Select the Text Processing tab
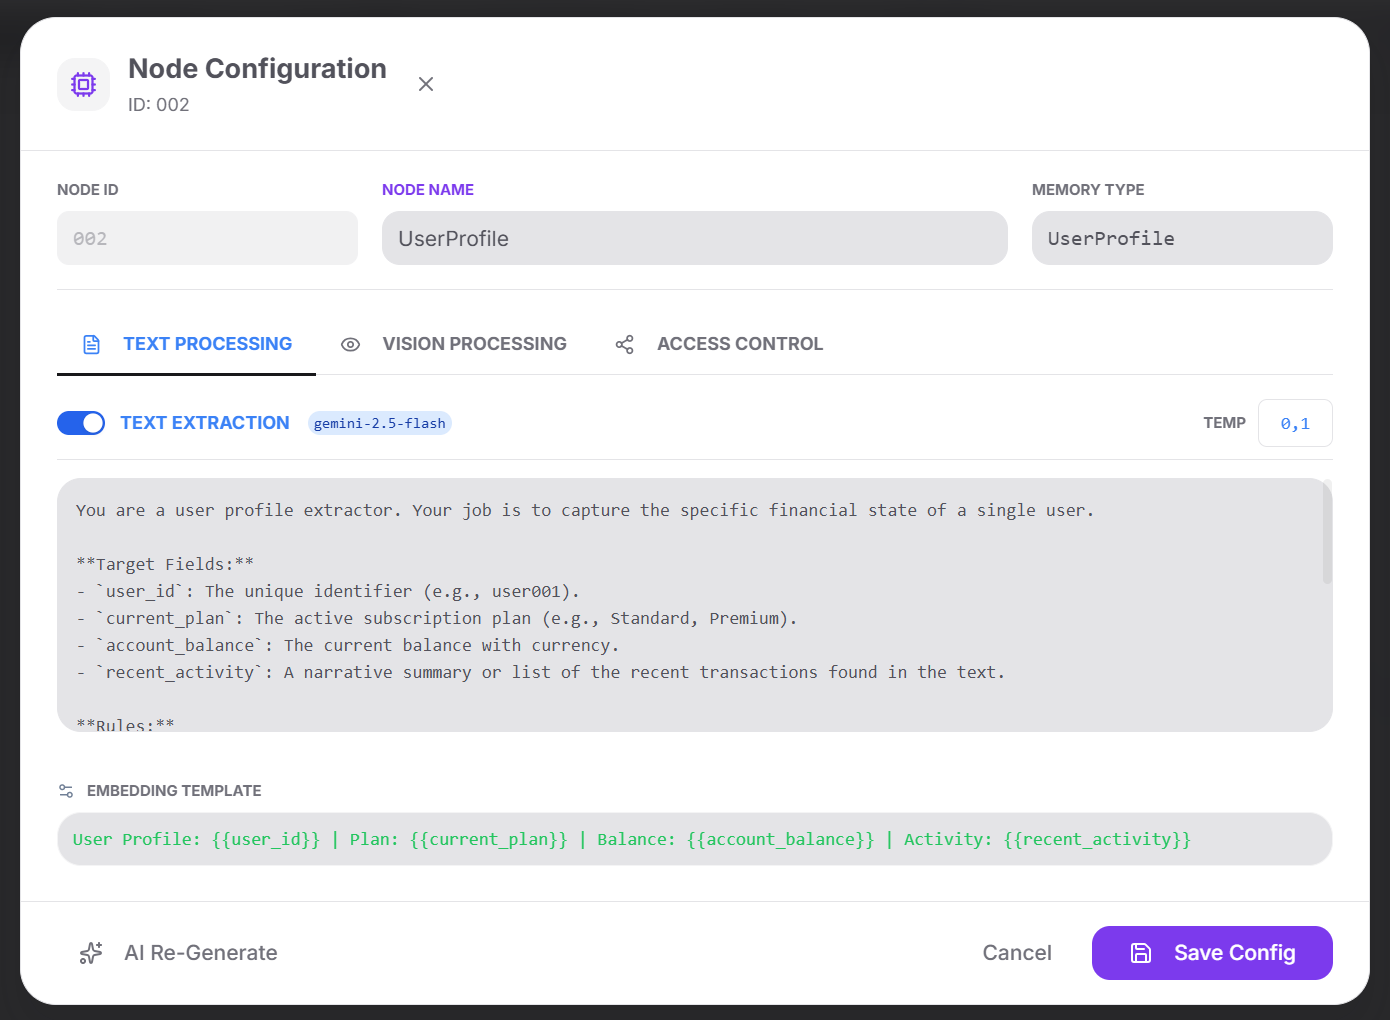The image size is (1390, 1020). point(207,343)
